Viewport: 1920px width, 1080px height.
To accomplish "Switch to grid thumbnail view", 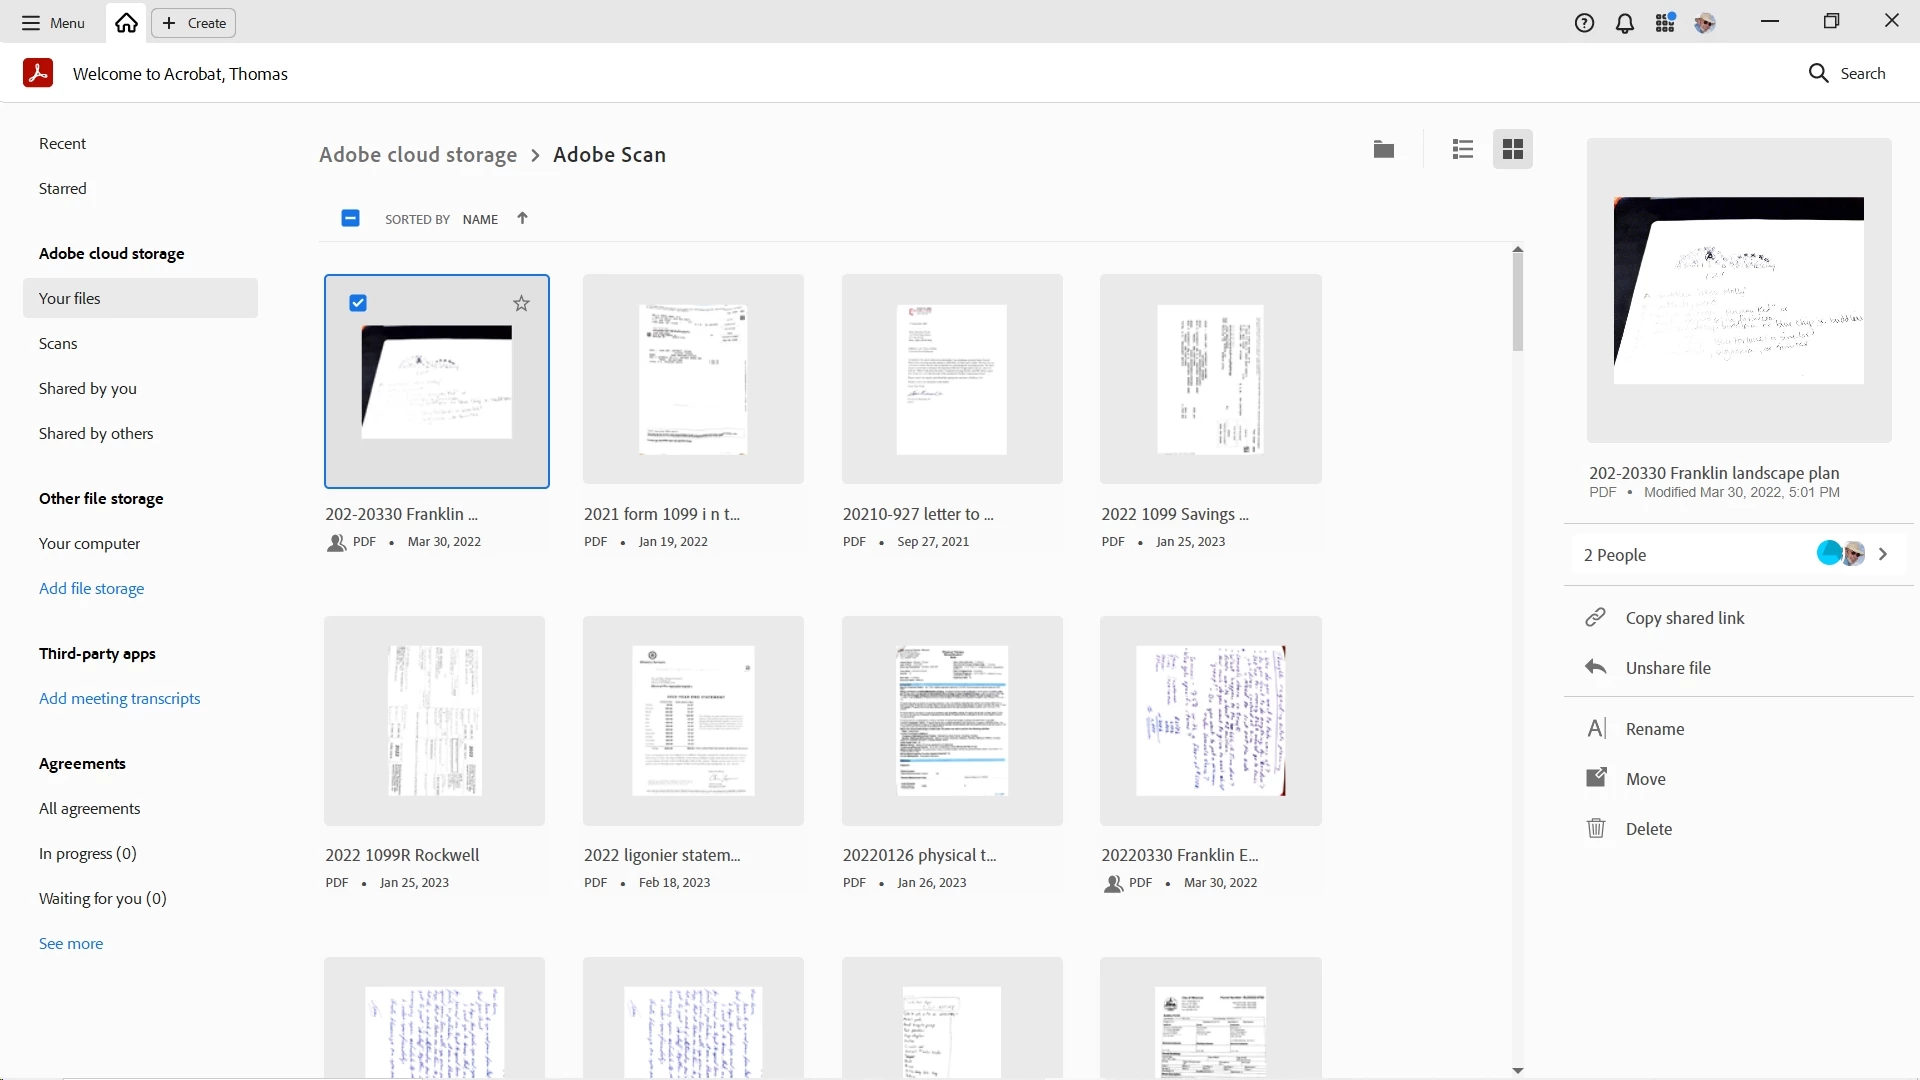I will (x=1512, y=150).
